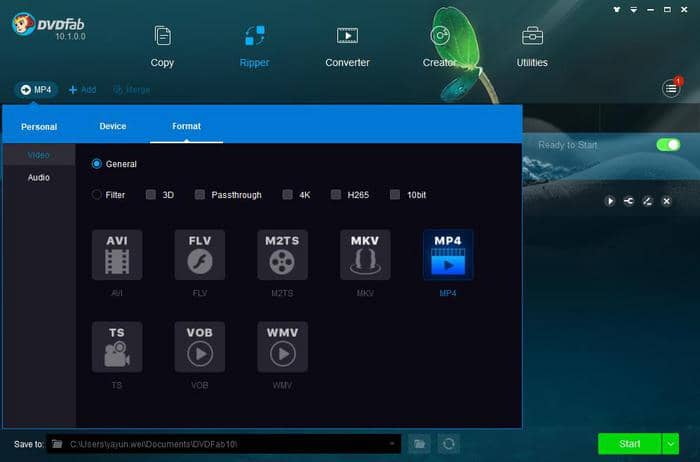The image size is (700, 462).
Task: Choose the MKV output format
Action: [x=365, y=255]
